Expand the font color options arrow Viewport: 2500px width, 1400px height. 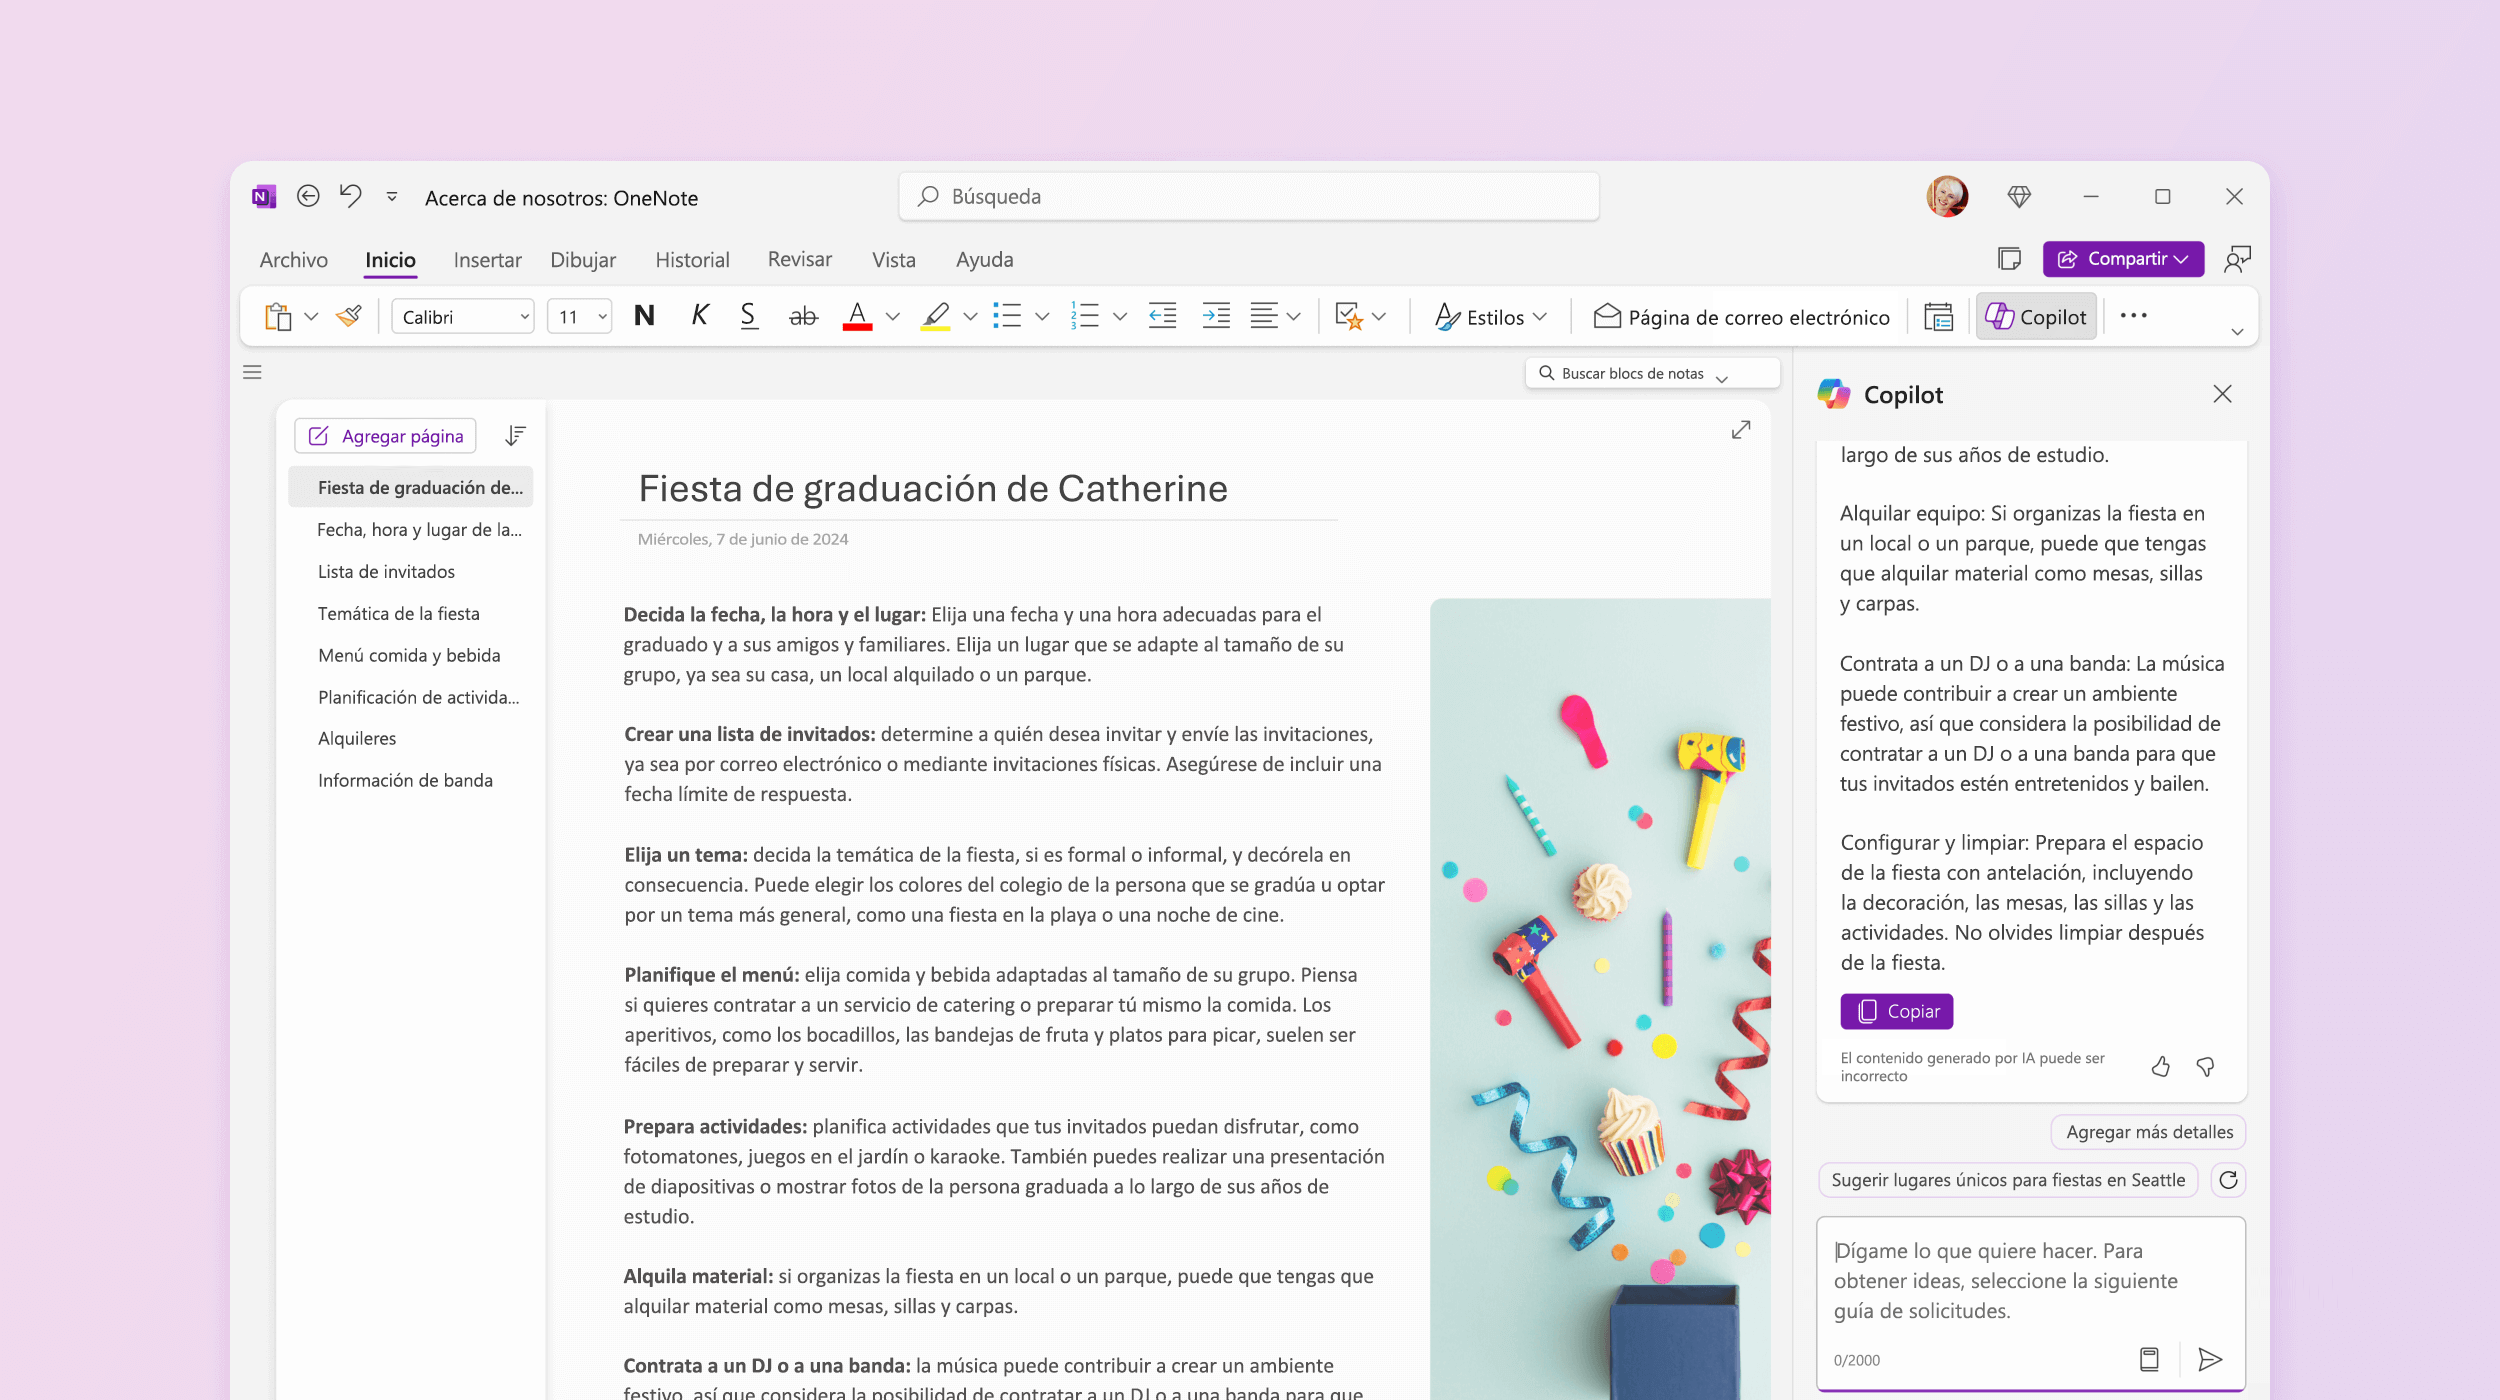tap(893, 317)
